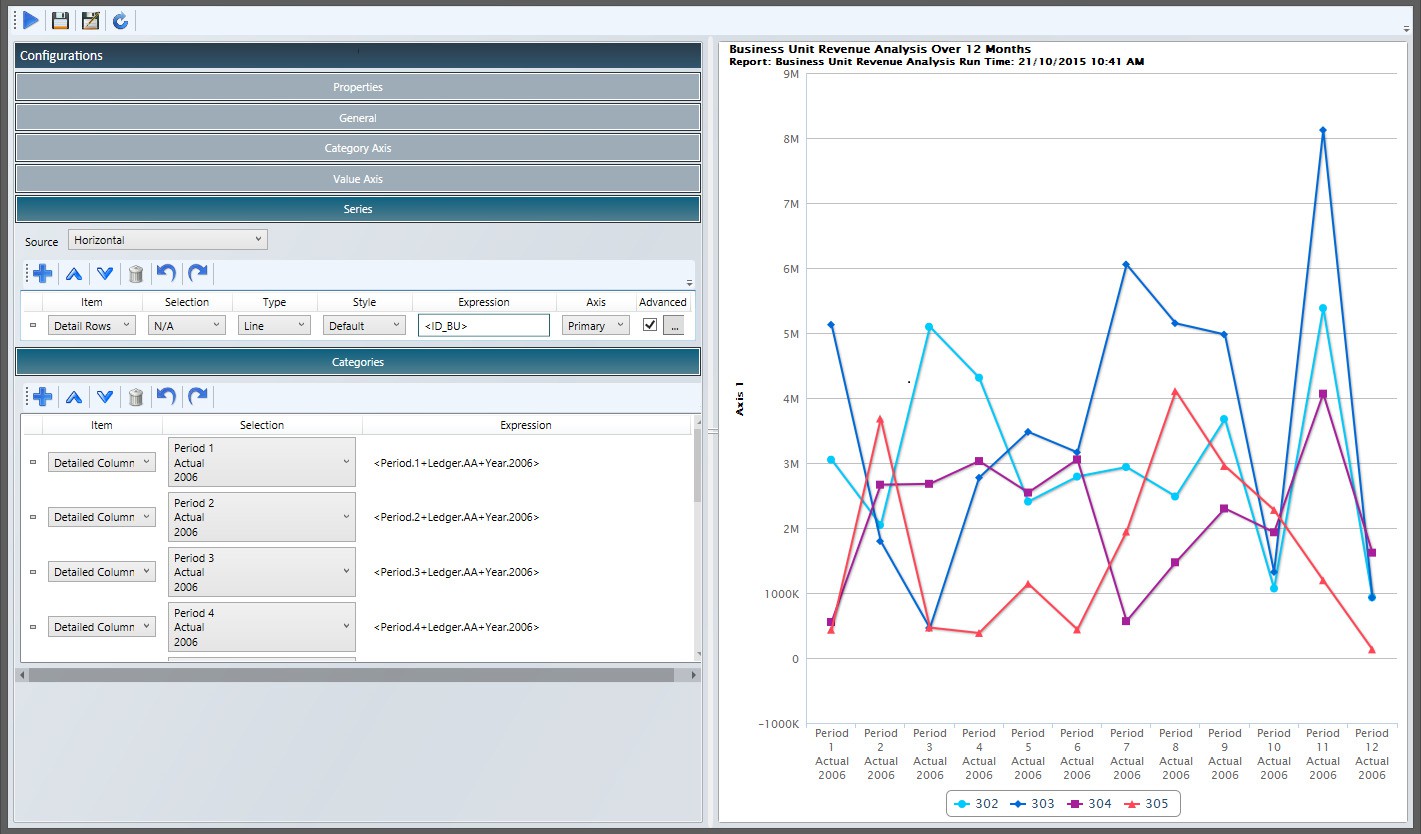This screenshot has height=834, width=1421.
Task: Collapse the Categories section header
Action: coord(358,362)
